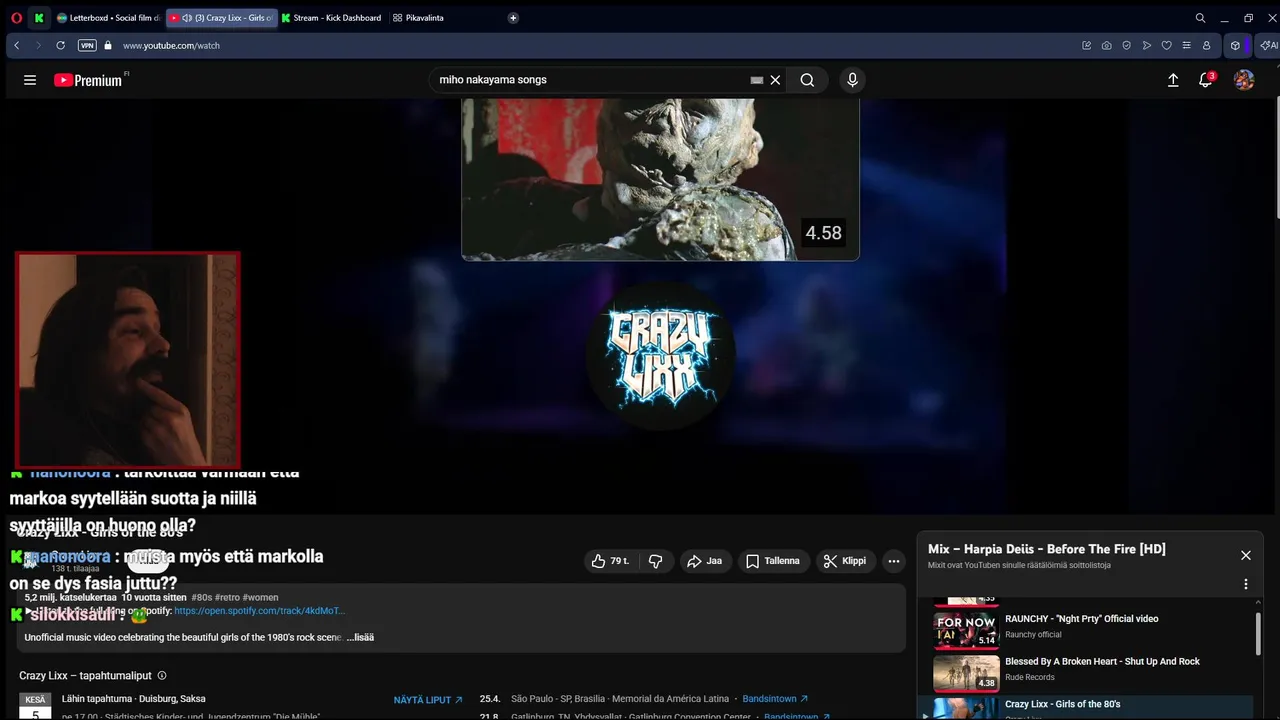Expand description with ...lisää
This screenshot has width=1280, height=720.
point(360,637)
